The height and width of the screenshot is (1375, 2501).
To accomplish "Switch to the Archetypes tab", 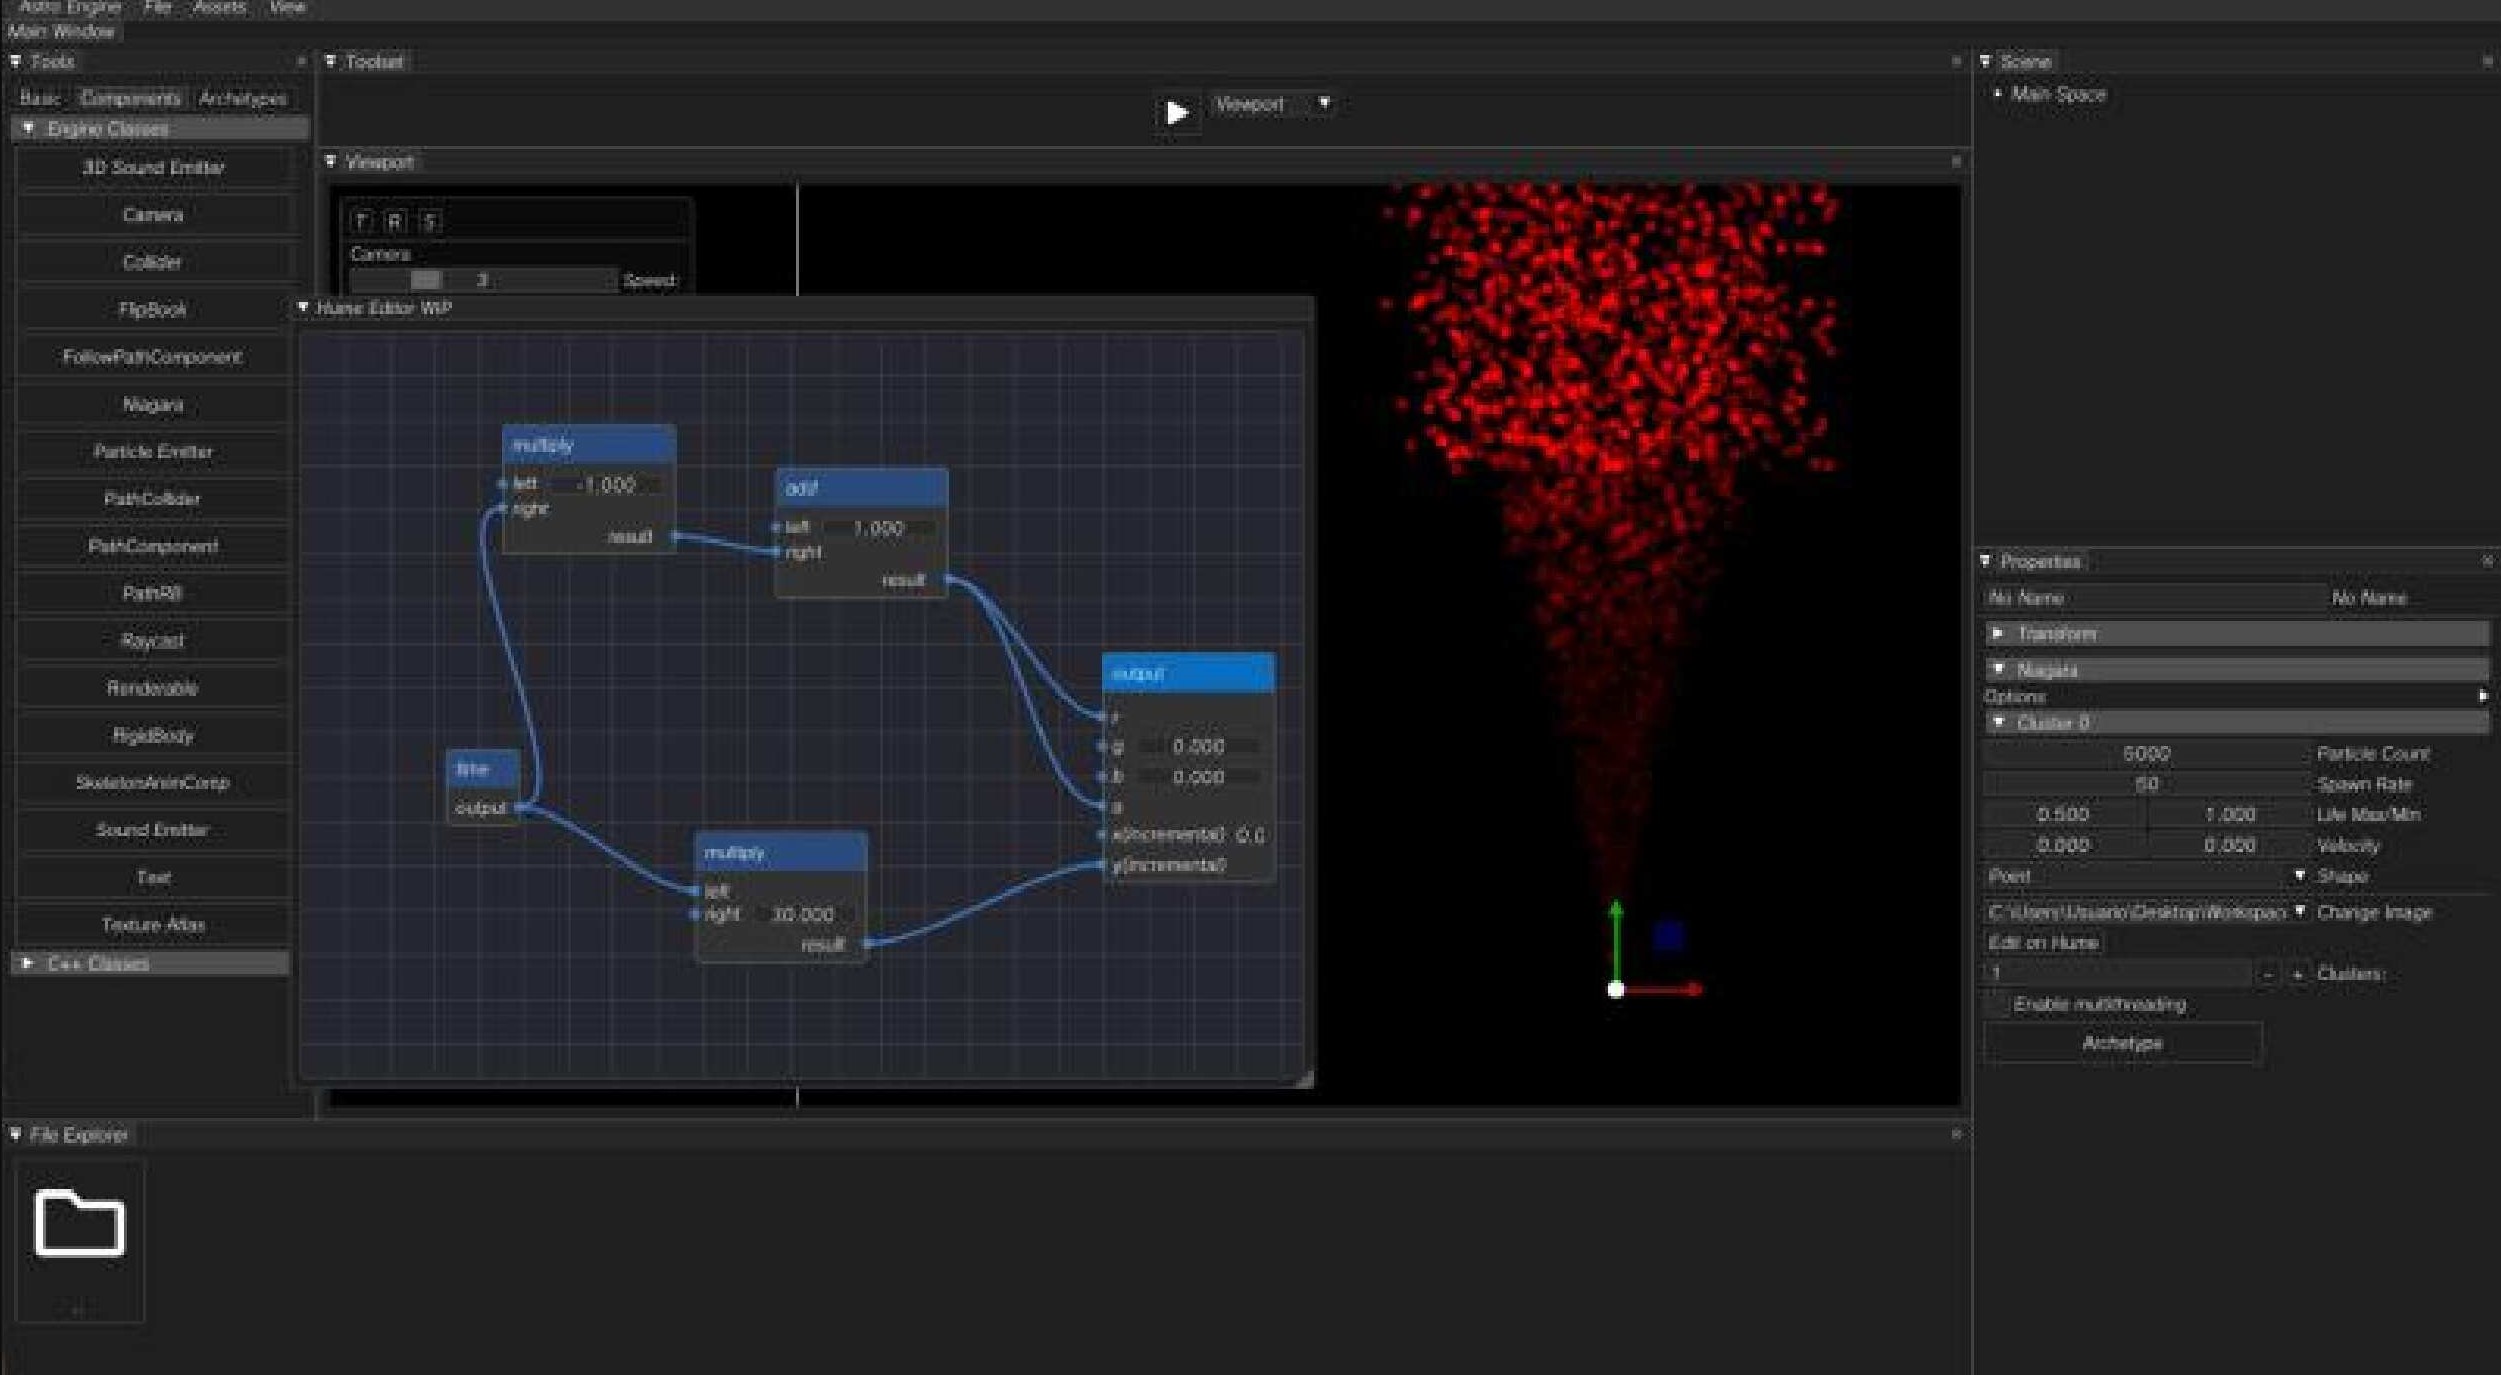I will pyautogui.click(x=242, y=98).
